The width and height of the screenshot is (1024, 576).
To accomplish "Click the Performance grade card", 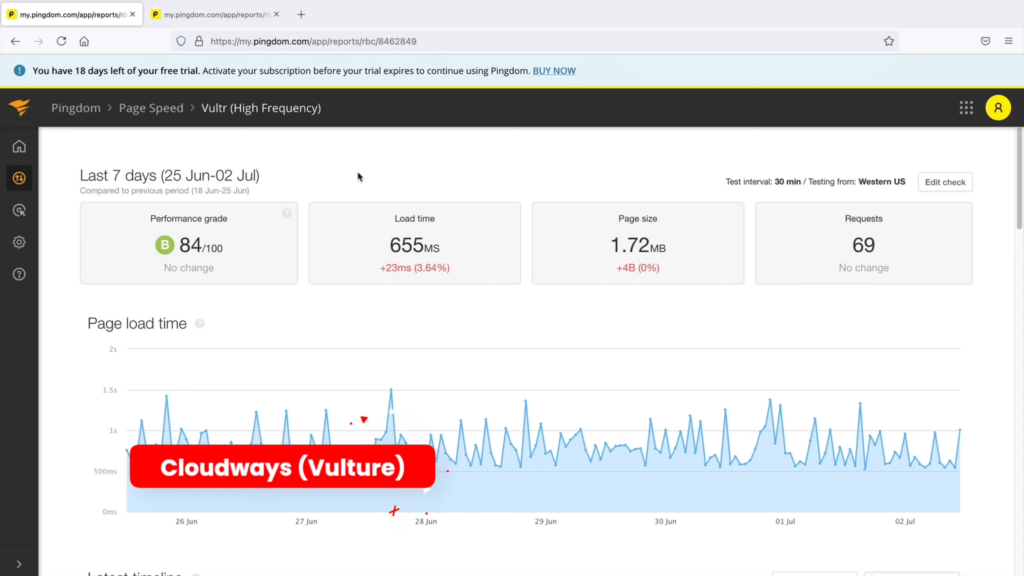I will coord(189,243).
